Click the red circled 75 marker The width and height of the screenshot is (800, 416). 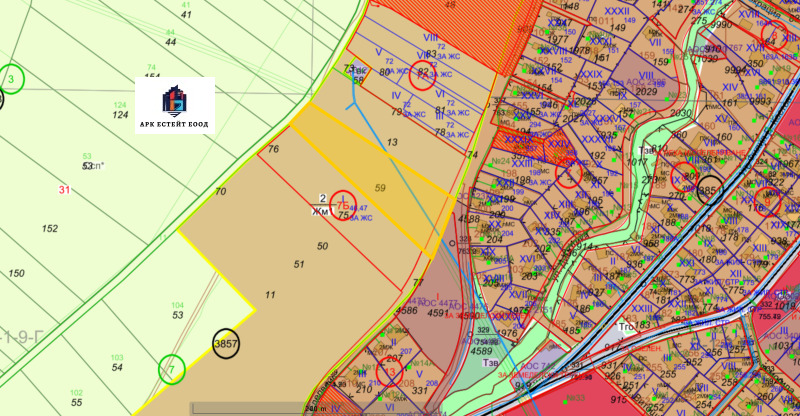pos(343,204)
